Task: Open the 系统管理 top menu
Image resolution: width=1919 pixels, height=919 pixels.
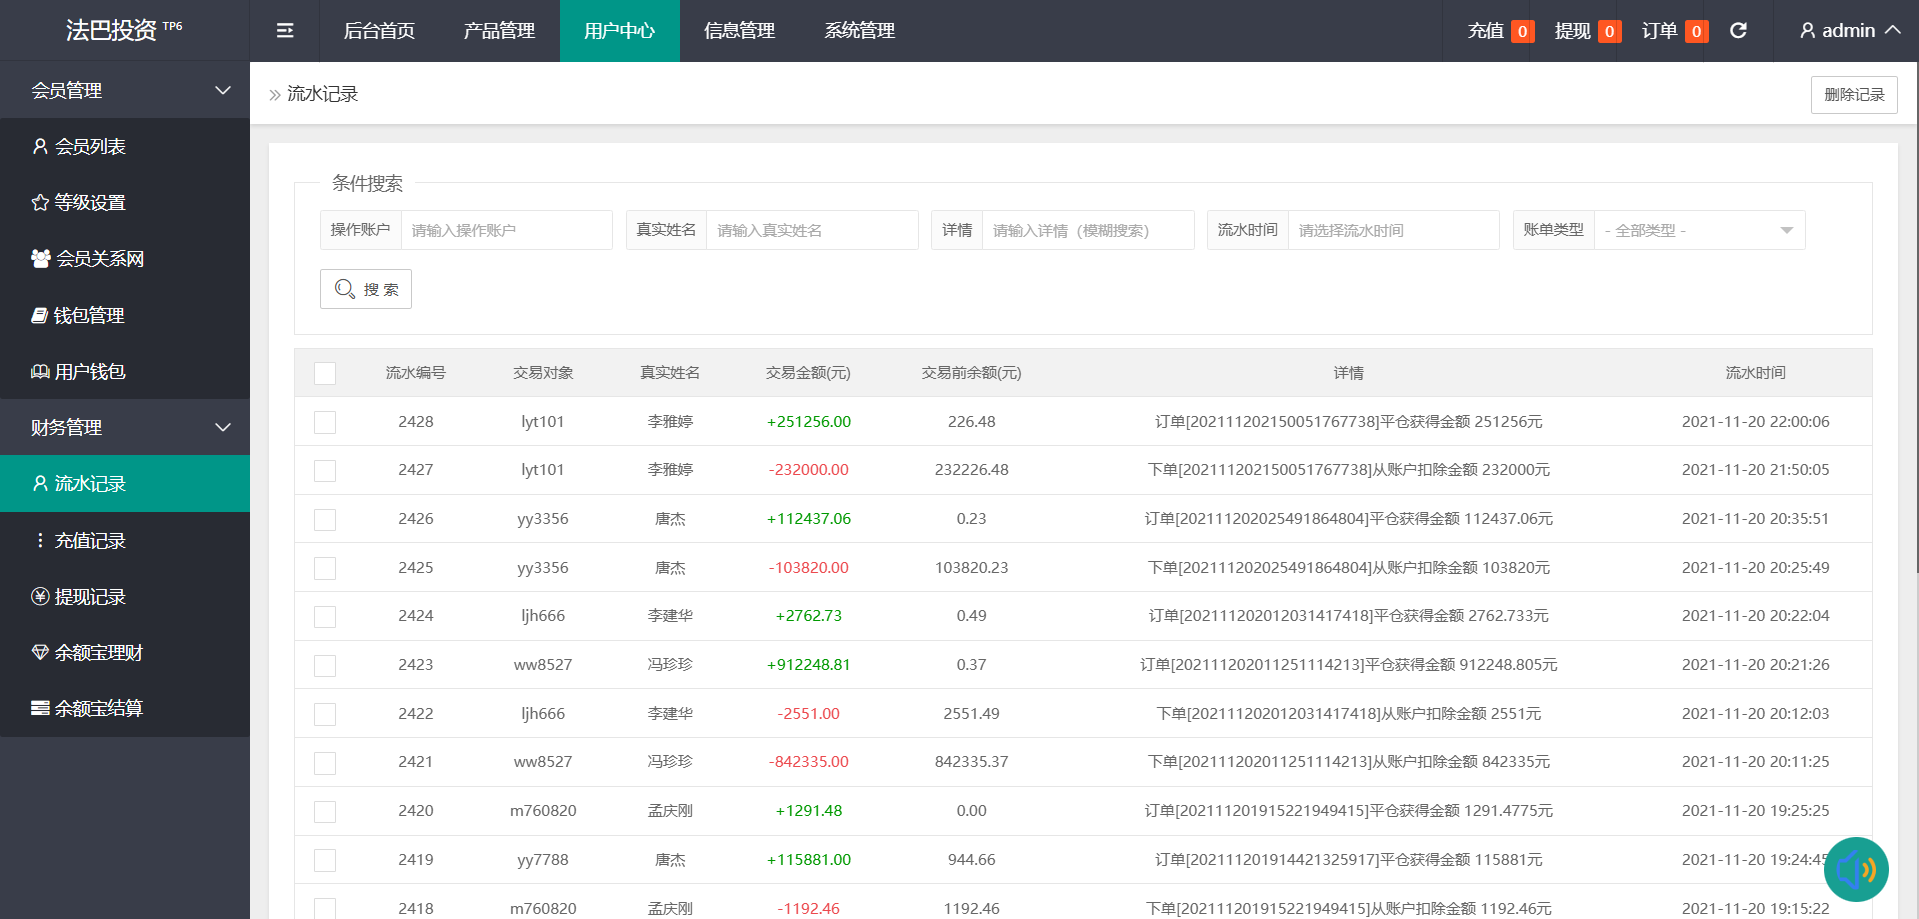Action: [859, 31]
